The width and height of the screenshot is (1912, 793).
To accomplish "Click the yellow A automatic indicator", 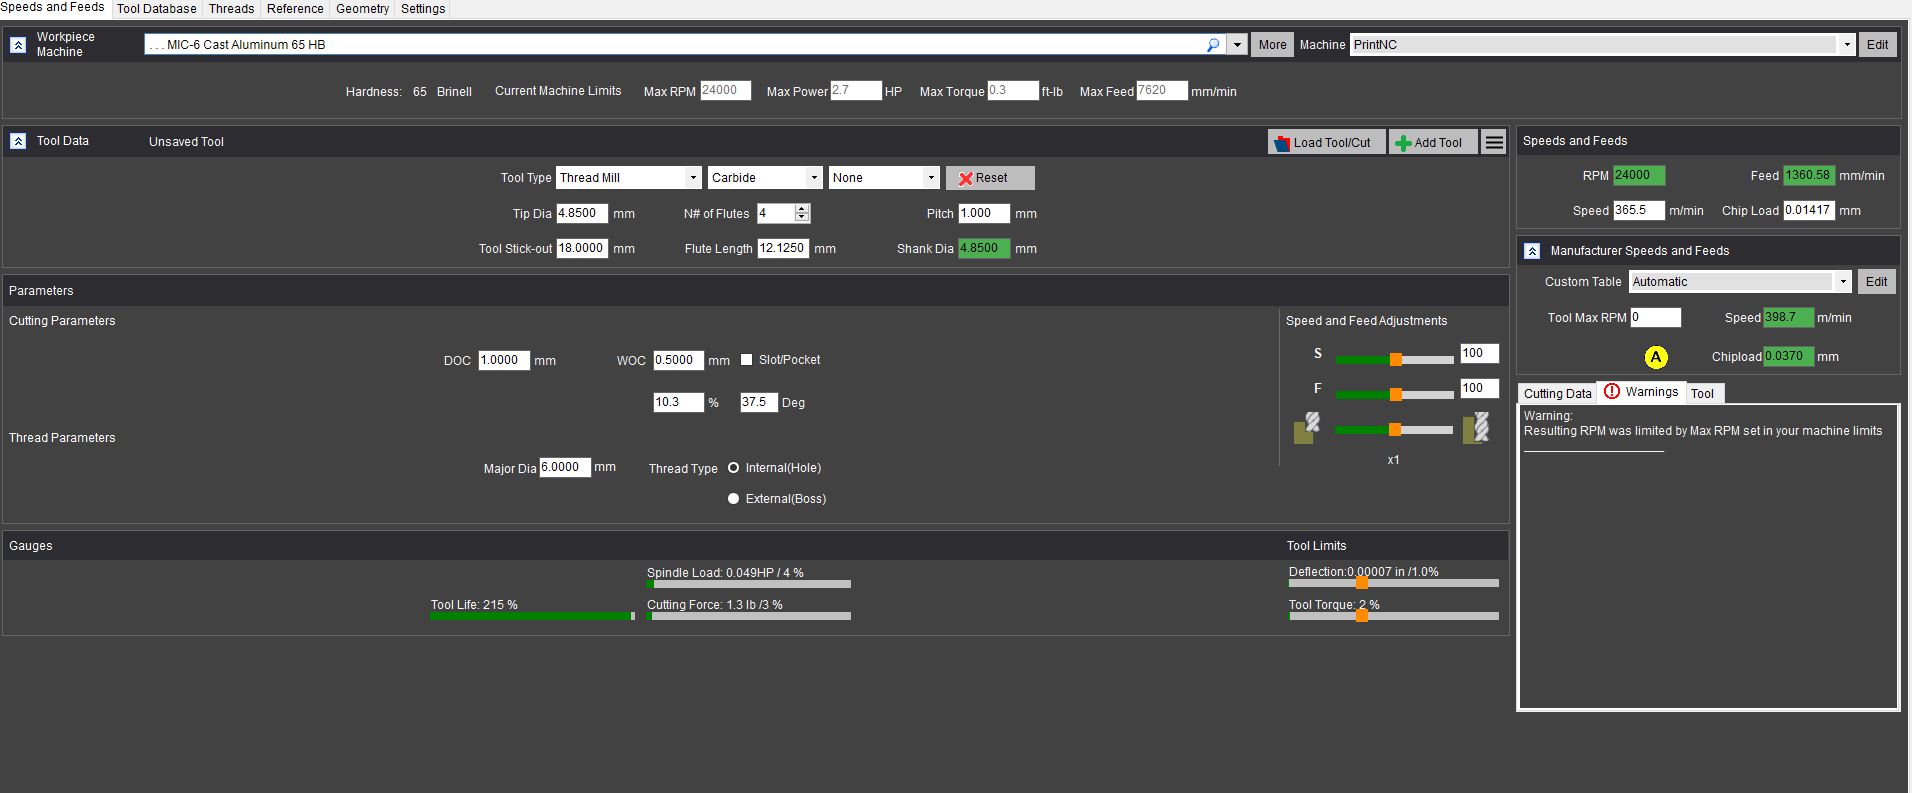I will pyautogui.click(x=1655, y=357).
